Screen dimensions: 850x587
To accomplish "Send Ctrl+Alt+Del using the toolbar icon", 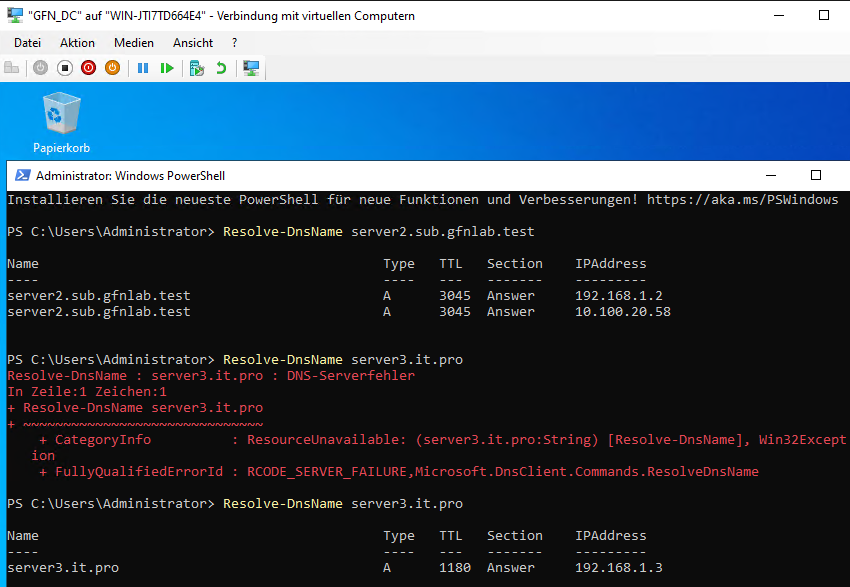I will click(12, 68).
